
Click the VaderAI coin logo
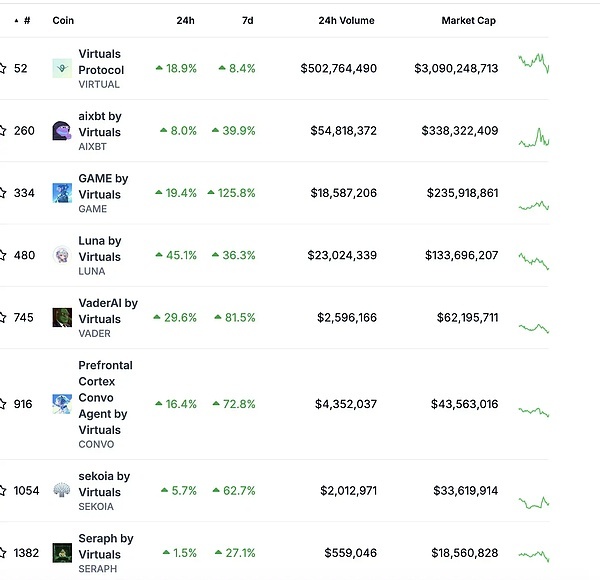(61, 318)
